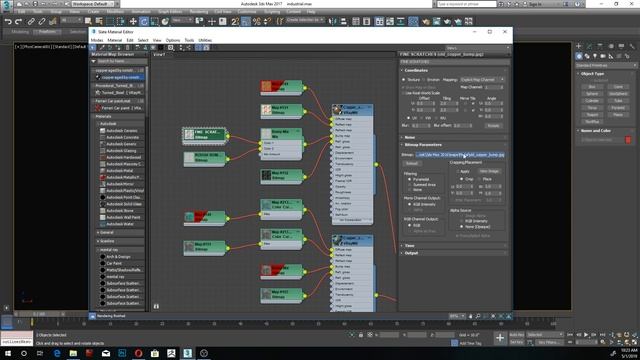Click the Slate editor select tool icon
Viewport: 640px width, 360px height.
click(x=93, y=48)
